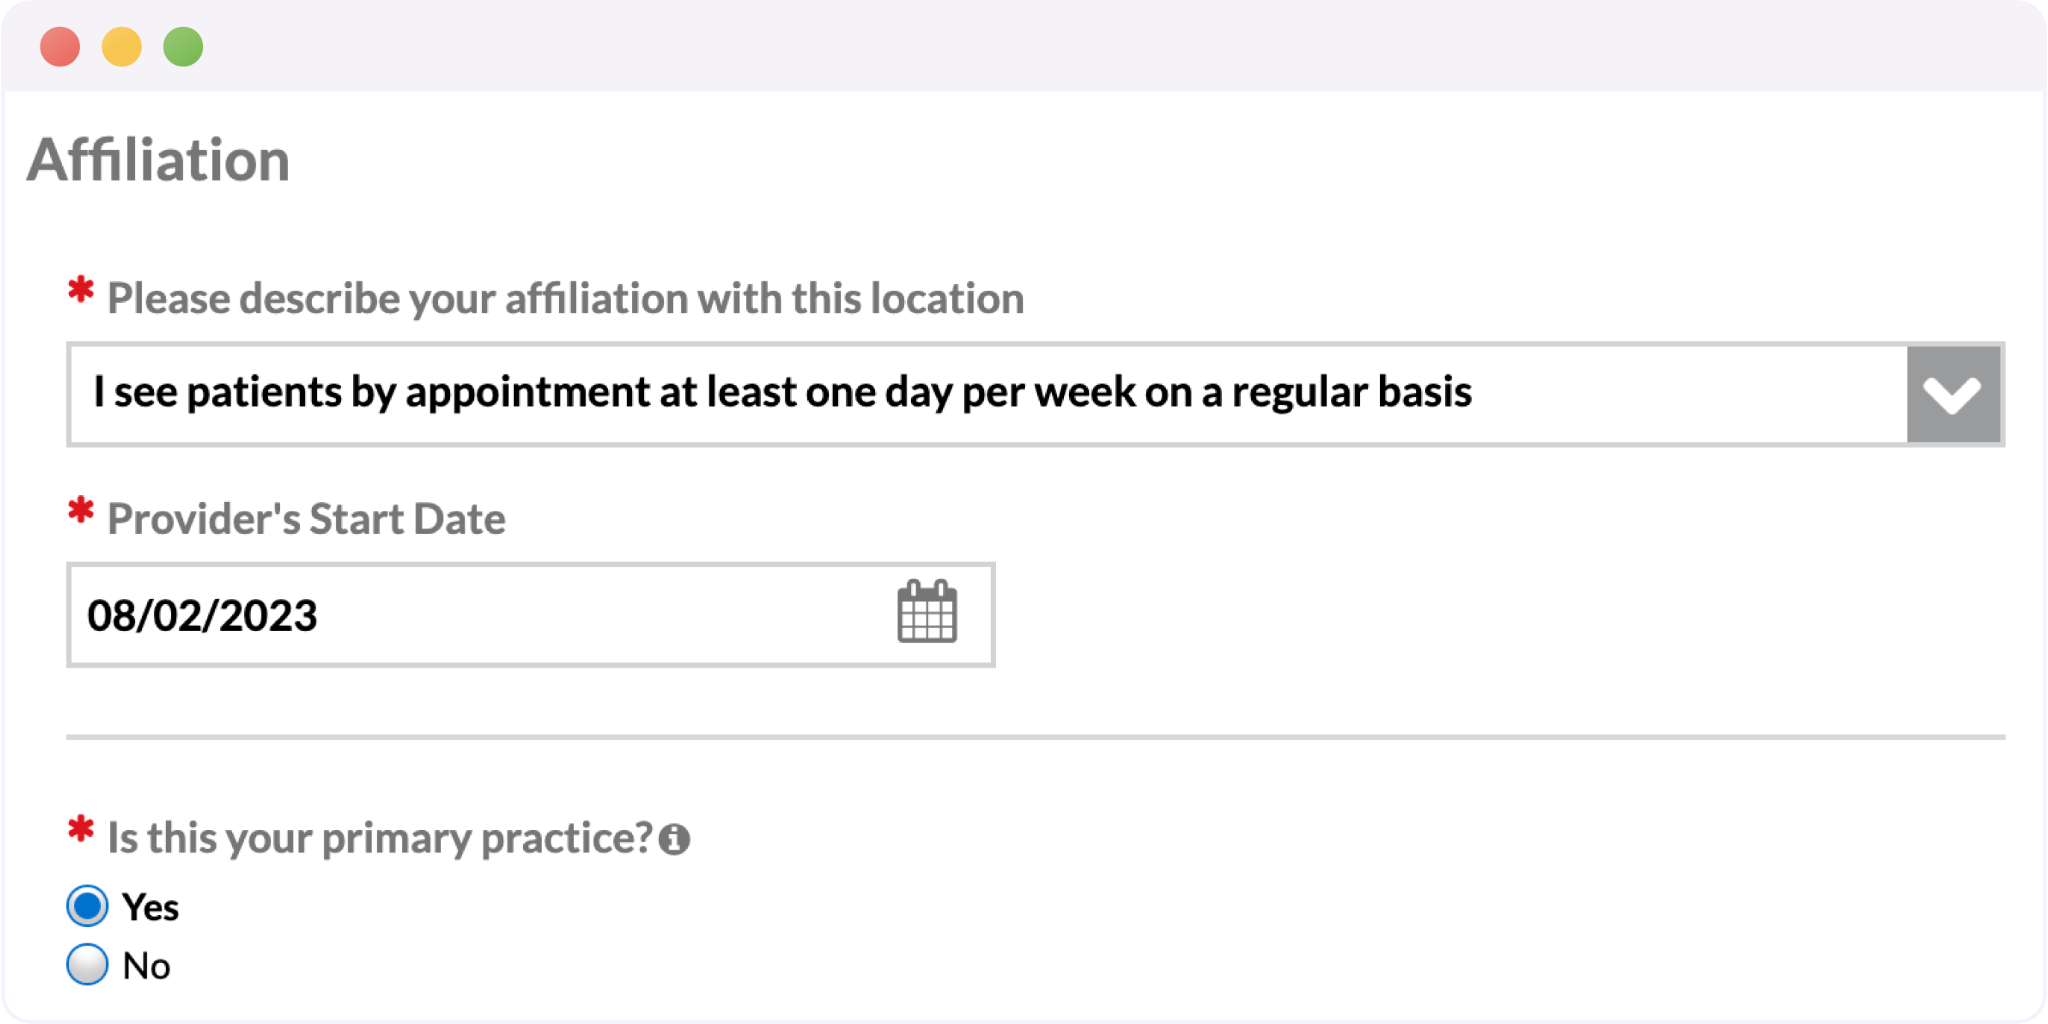The width and height of the screenshot is (2048, 1024).
Task: Click the yellow minimize window button
Action: tap(122, 47)
